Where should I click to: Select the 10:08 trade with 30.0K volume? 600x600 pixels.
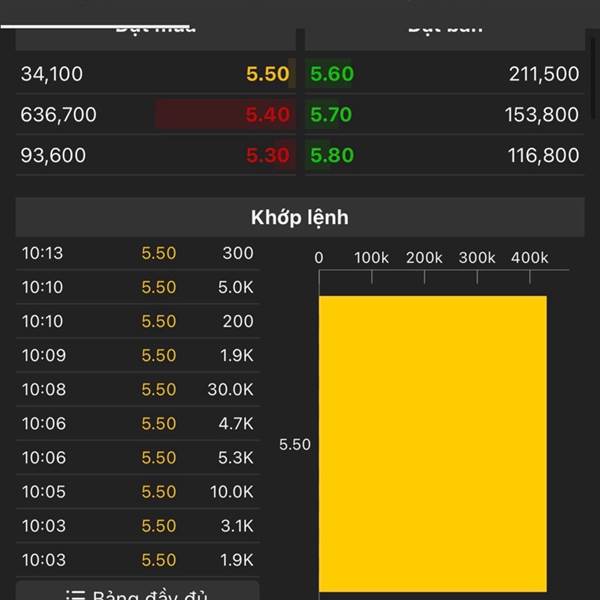(137, 389)
